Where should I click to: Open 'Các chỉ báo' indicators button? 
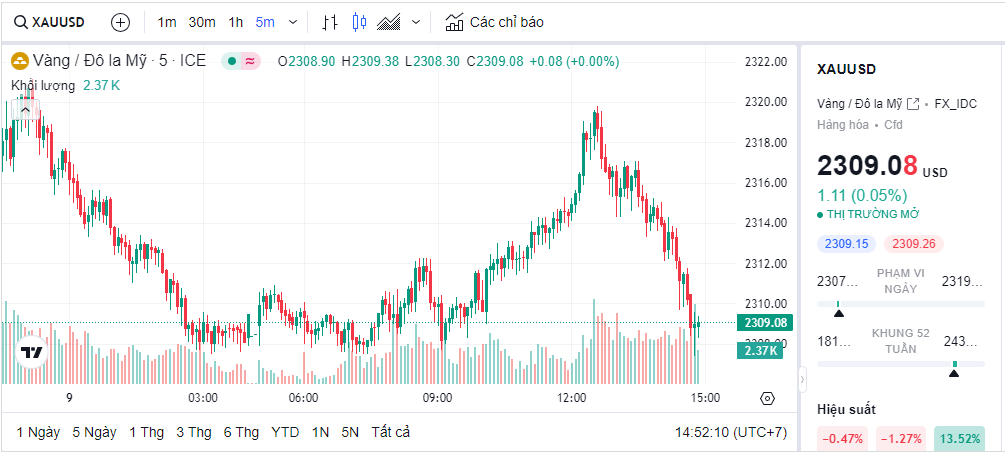[x=495, y=22]
